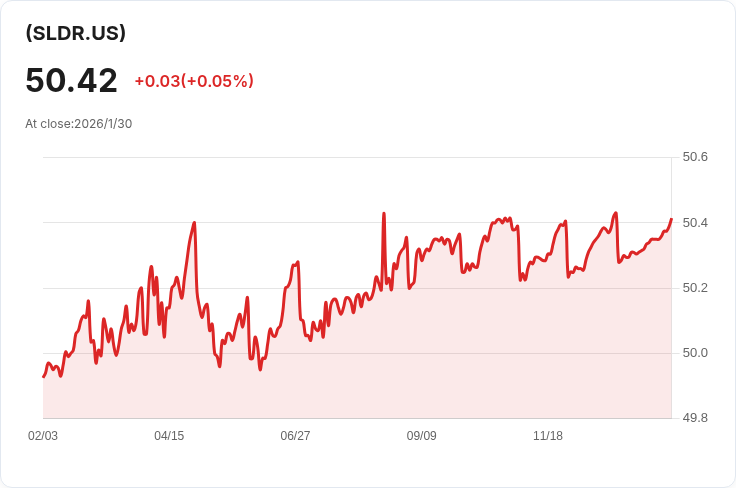Click the chart line's leftmost starting point
The width and height of the screenshot is (736, 488).
pos(43,377)
